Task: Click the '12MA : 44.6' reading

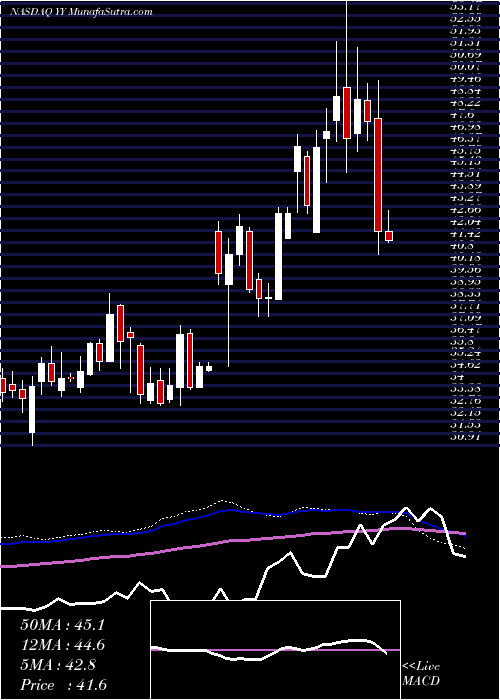Action: point(63,645)
